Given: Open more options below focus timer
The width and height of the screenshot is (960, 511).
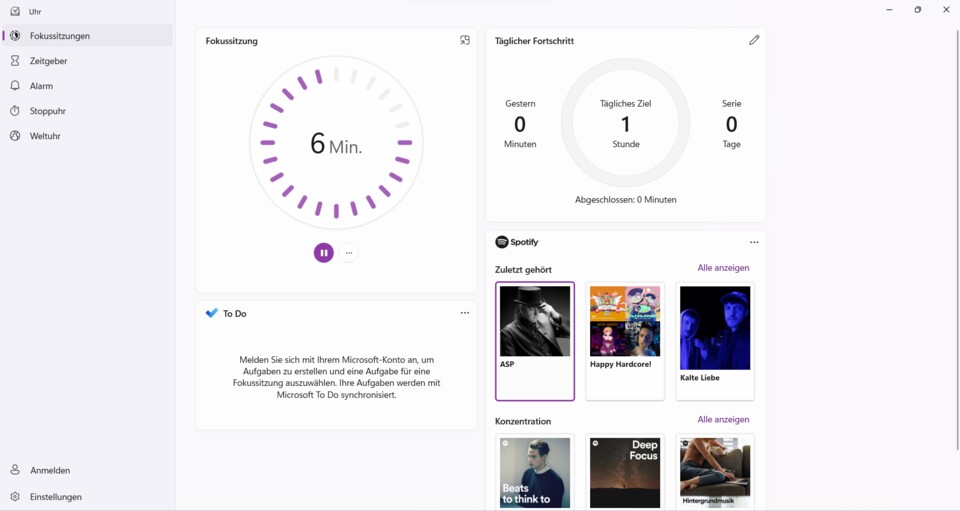Looking at the screenshot, I should click(349, 253).
